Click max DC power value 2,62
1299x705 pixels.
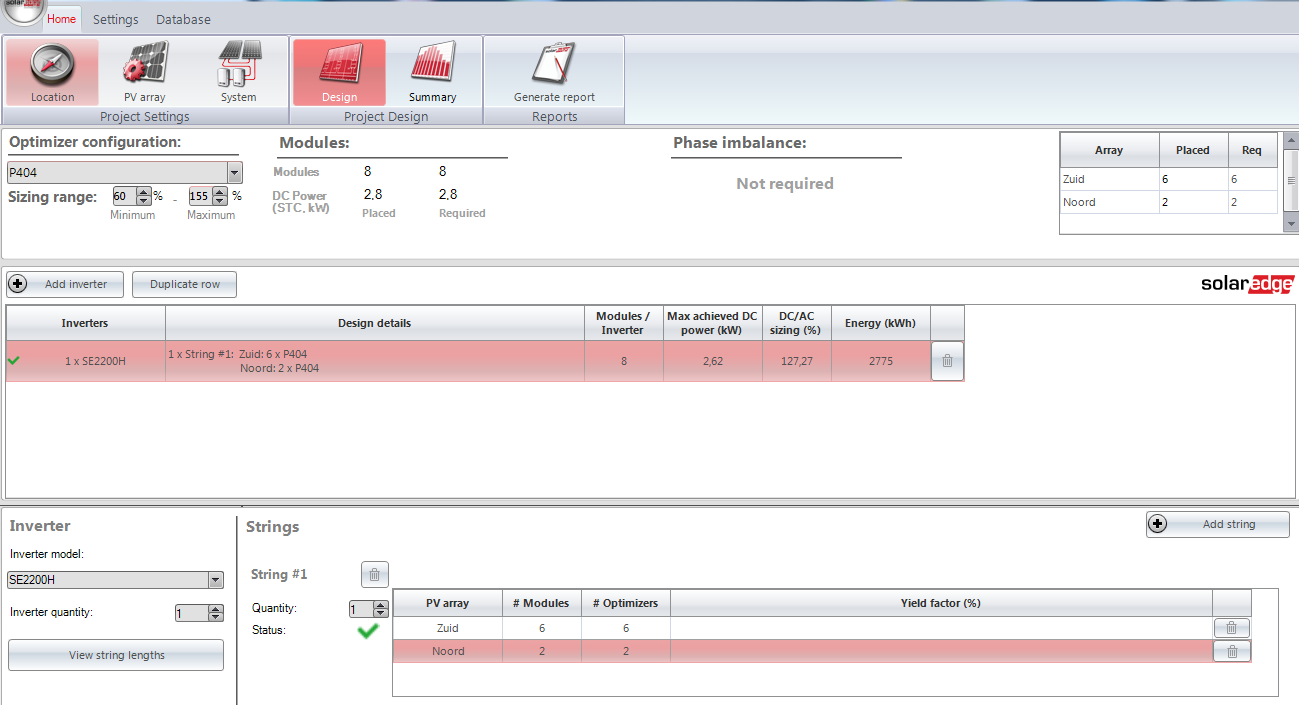pos(712,361)
